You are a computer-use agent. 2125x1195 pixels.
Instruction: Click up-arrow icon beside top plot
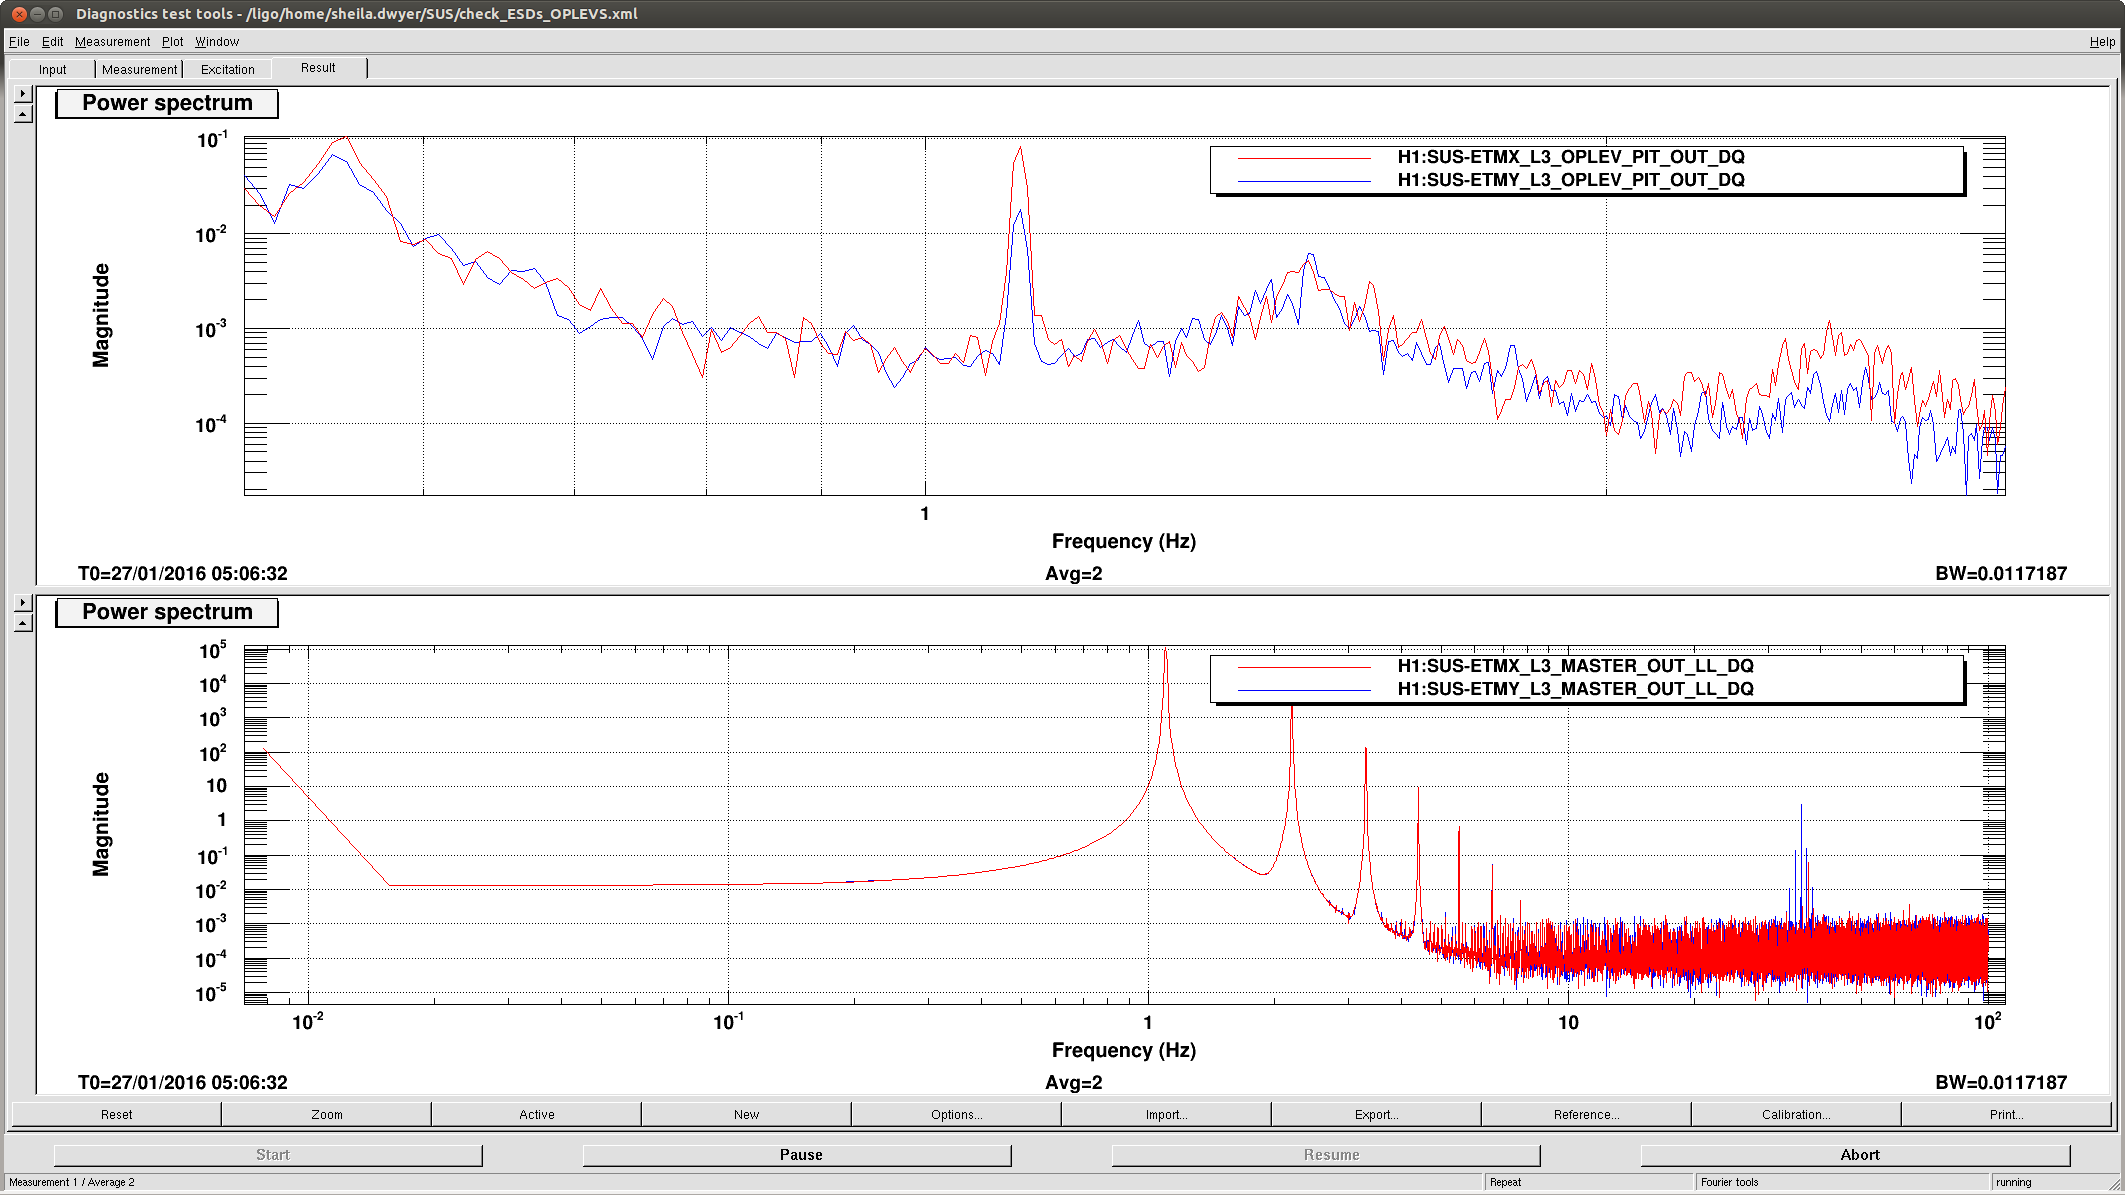[23, 115]
